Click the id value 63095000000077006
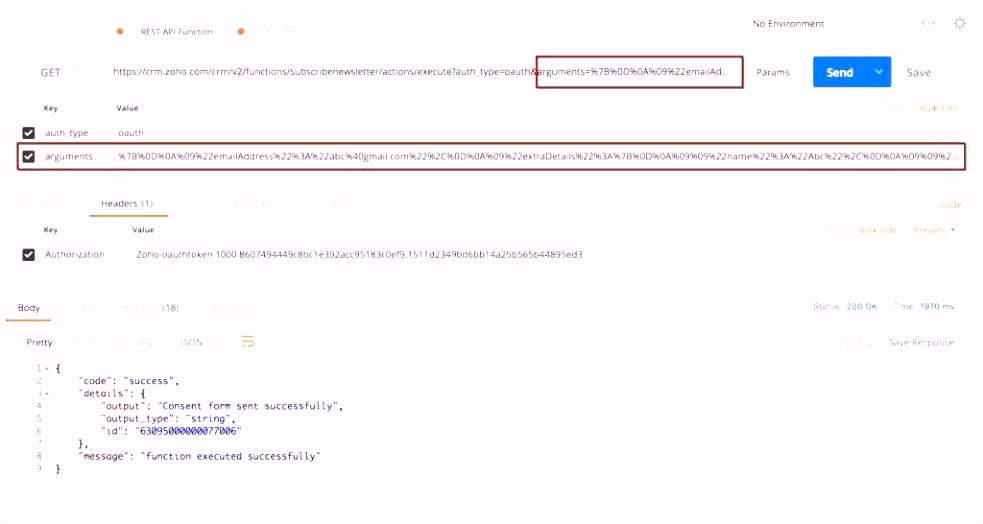 coord(189,431)
